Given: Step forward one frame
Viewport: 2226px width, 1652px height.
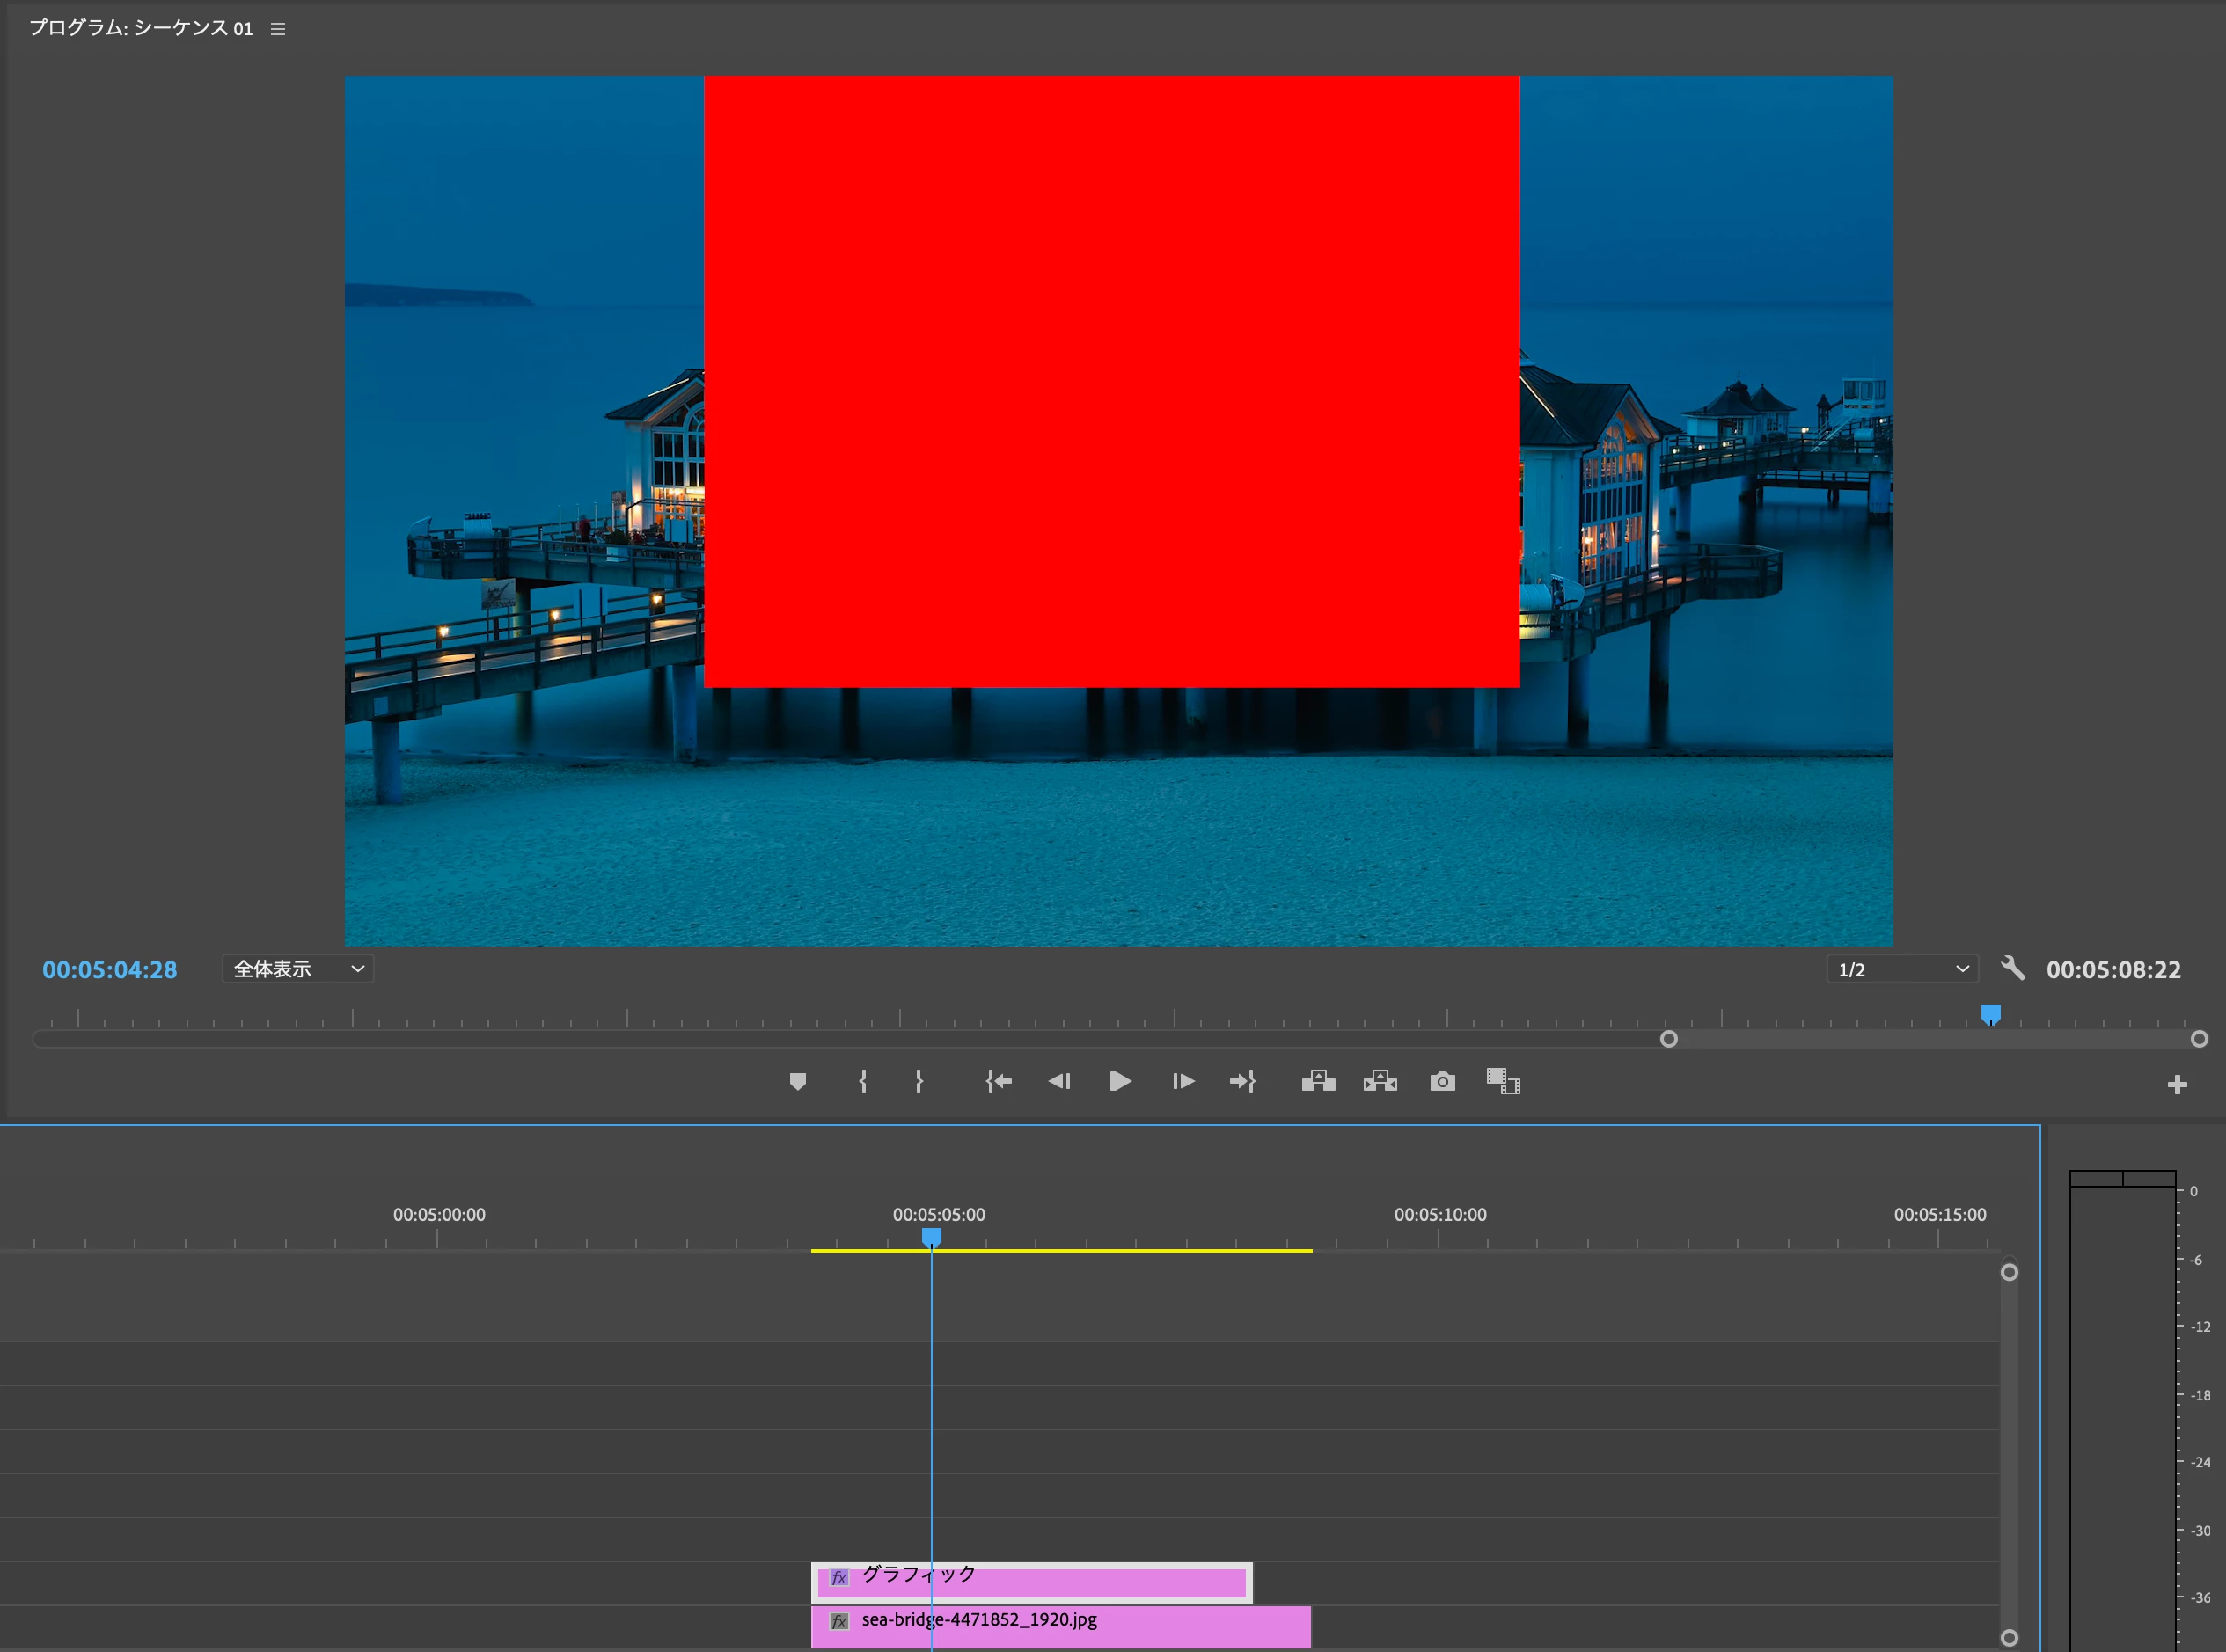Looking at the screenshot, I should (x=1183, y=1081).
